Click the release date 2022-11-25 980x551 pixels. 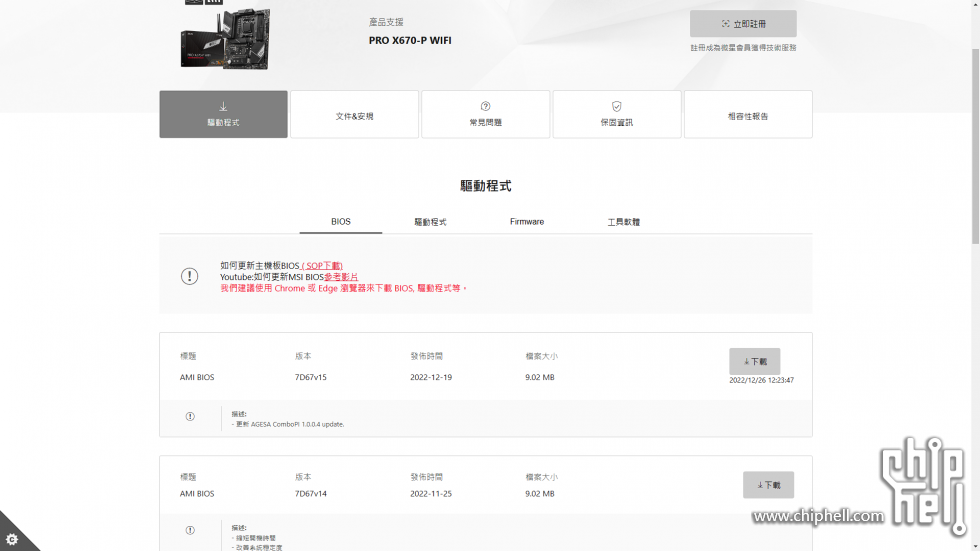point(431,494)
